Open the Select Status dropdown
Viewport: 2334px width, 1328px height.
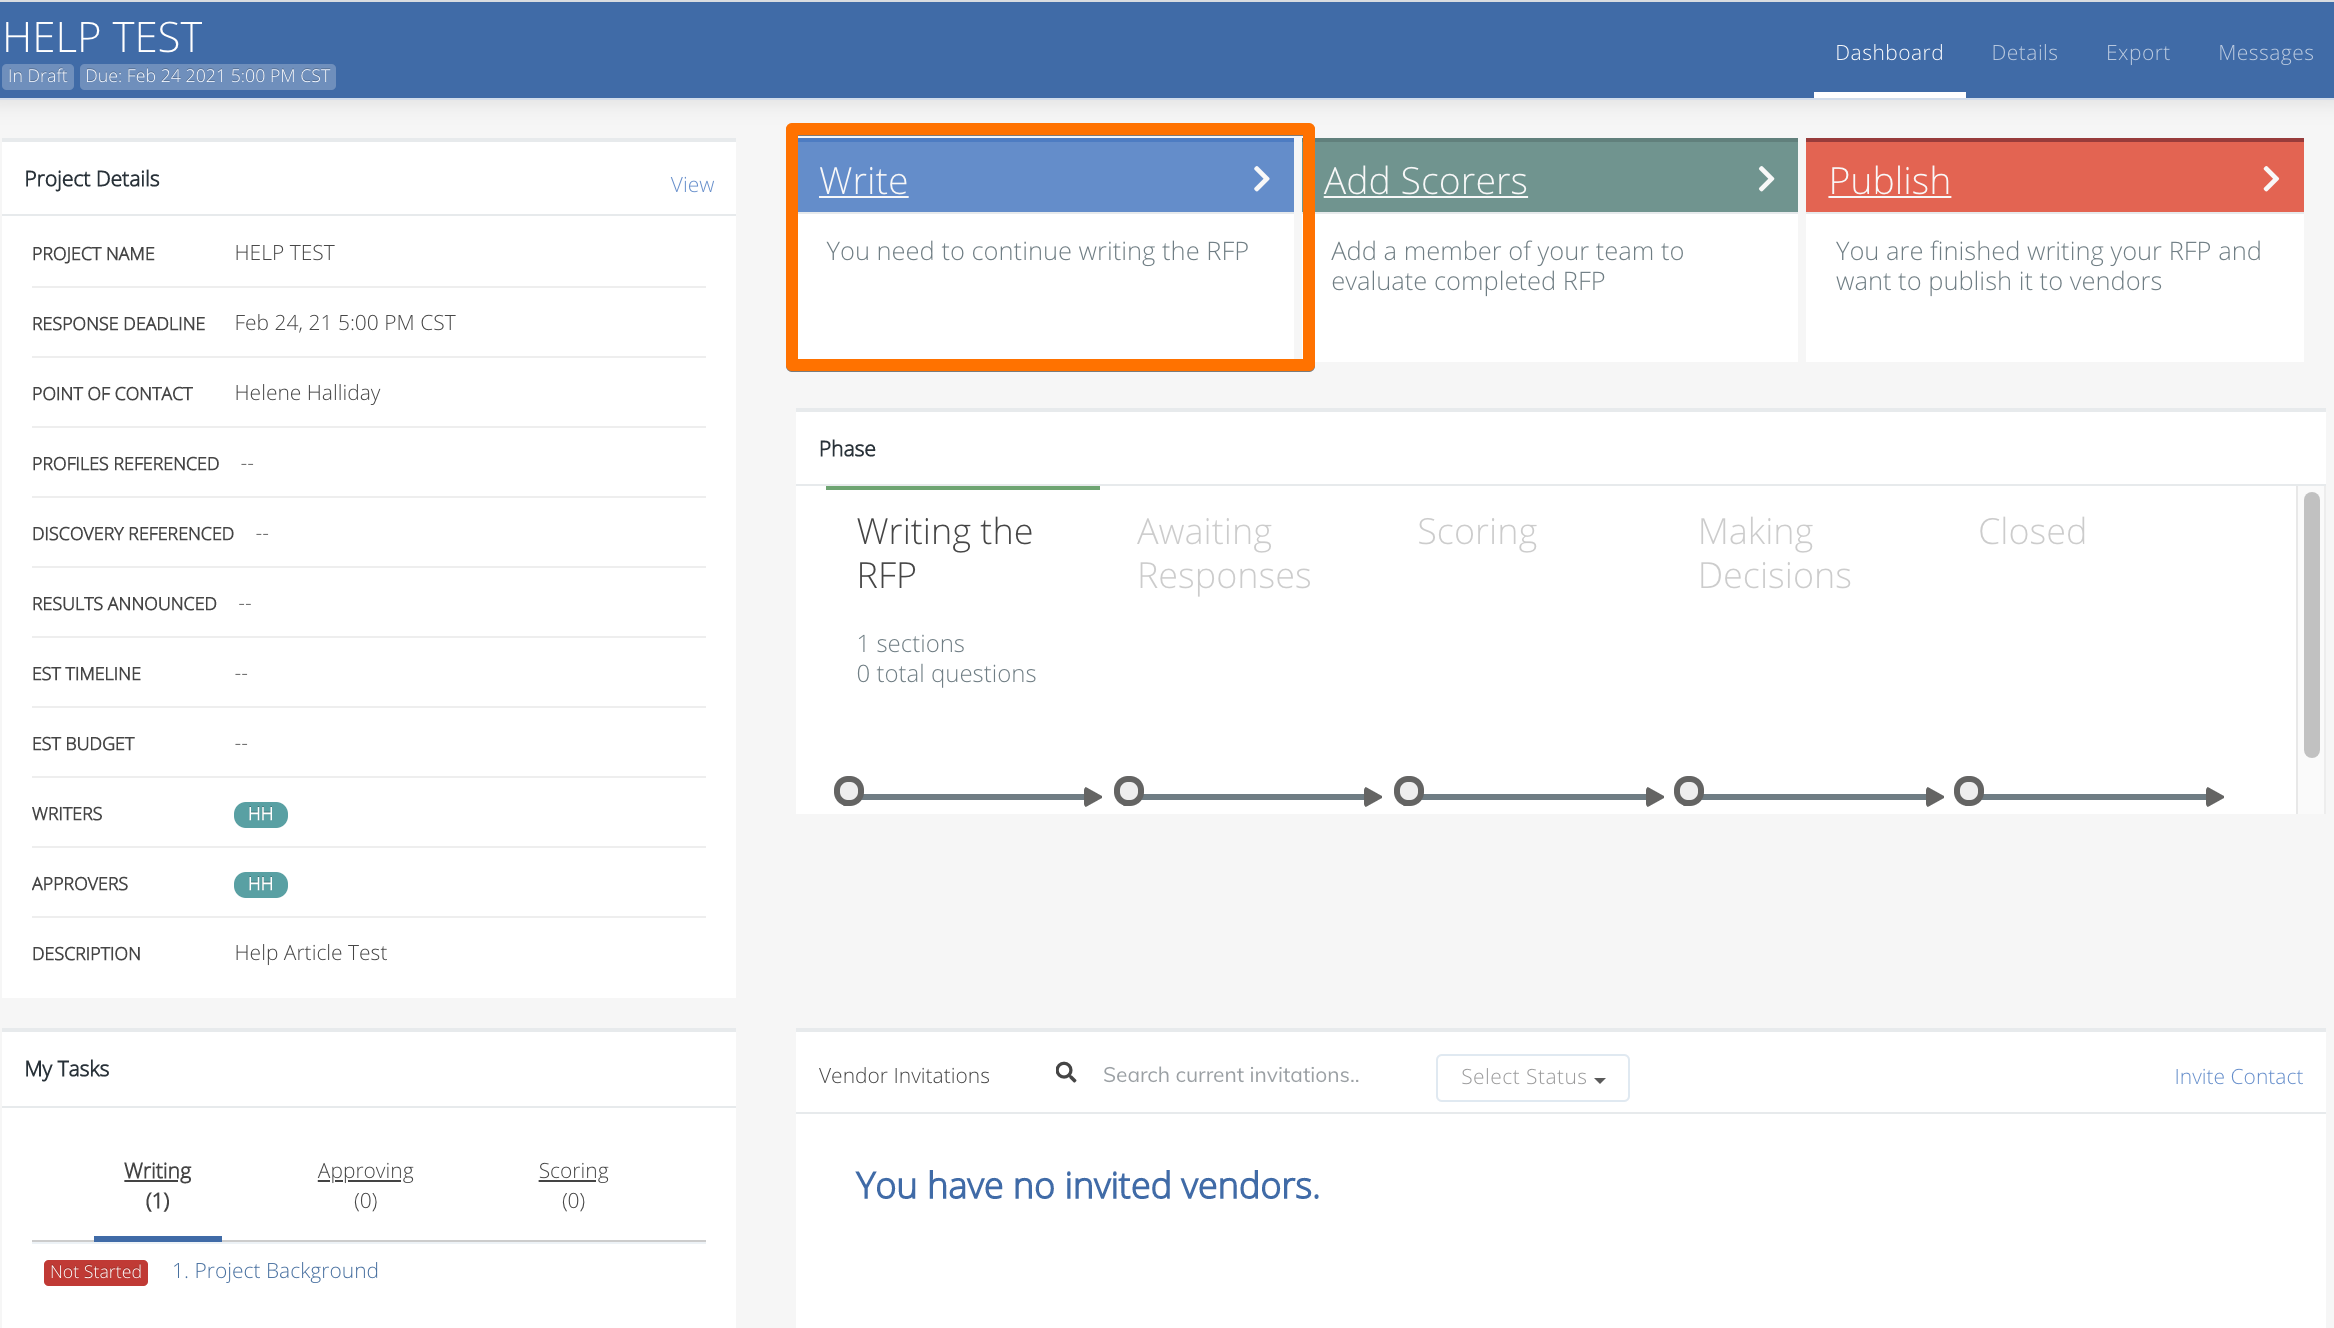tap(1532, 1077)
